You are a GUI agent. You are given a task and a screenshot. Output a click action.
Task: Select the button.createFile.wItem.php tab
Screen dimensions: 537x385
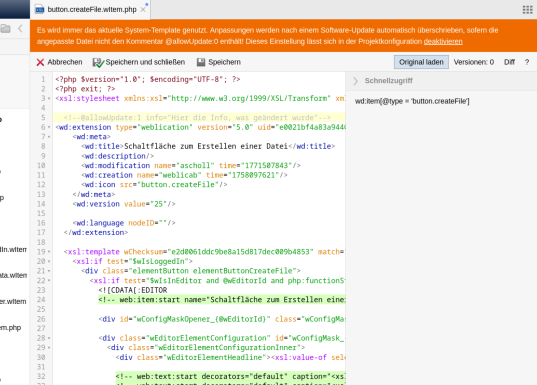tap(90, 10)
